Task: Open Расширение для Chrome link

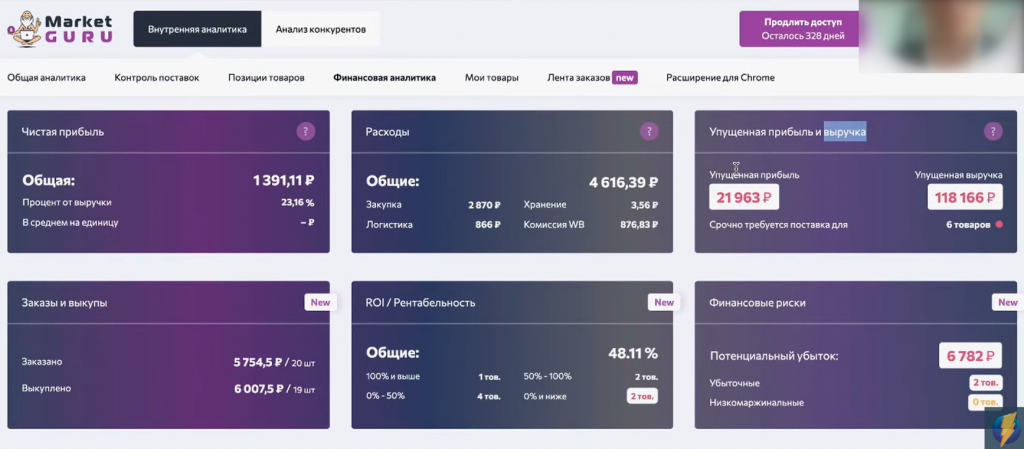Action: [x=720, y=77]
